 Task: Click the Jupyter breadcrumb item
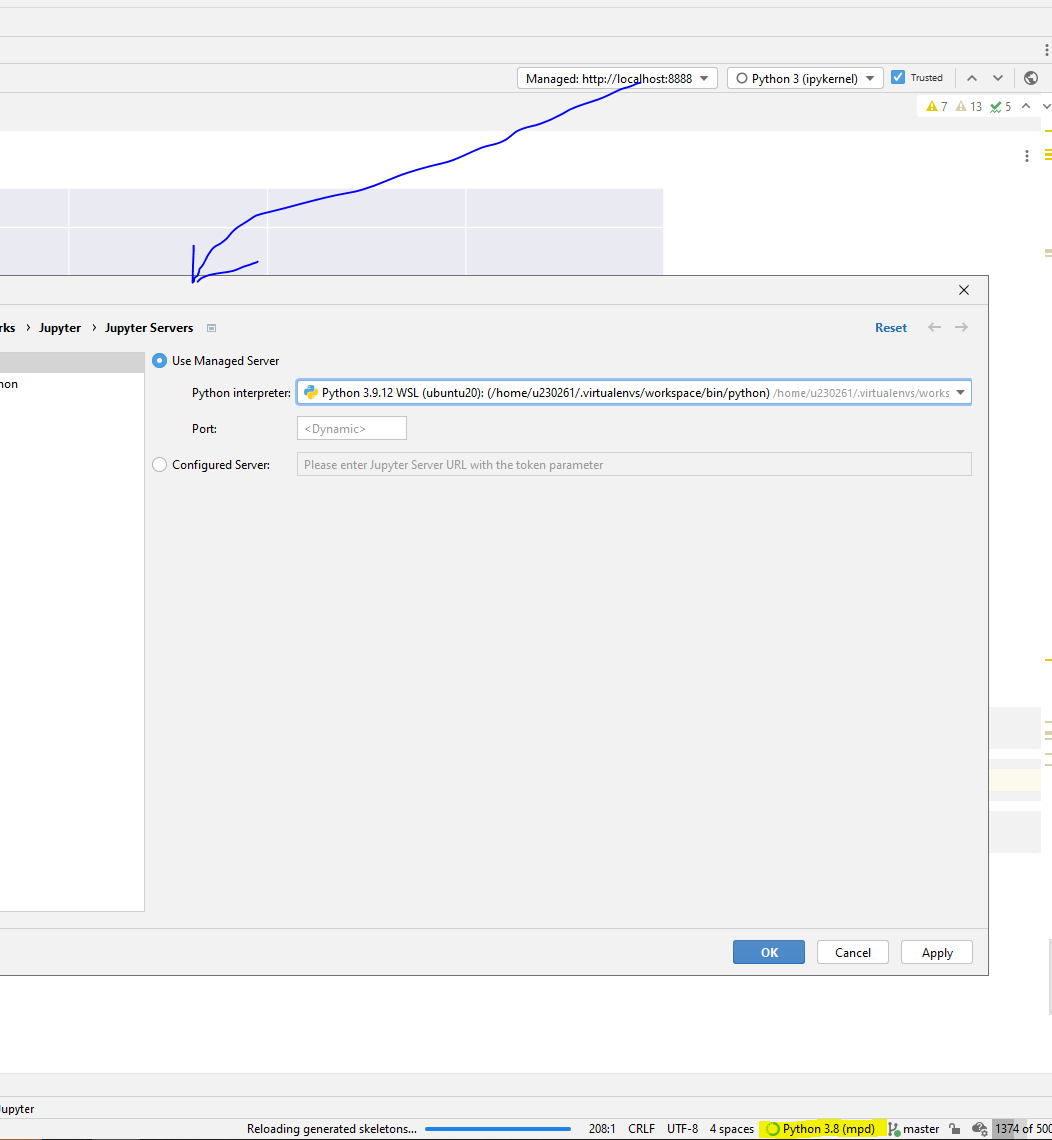point(60,328)
